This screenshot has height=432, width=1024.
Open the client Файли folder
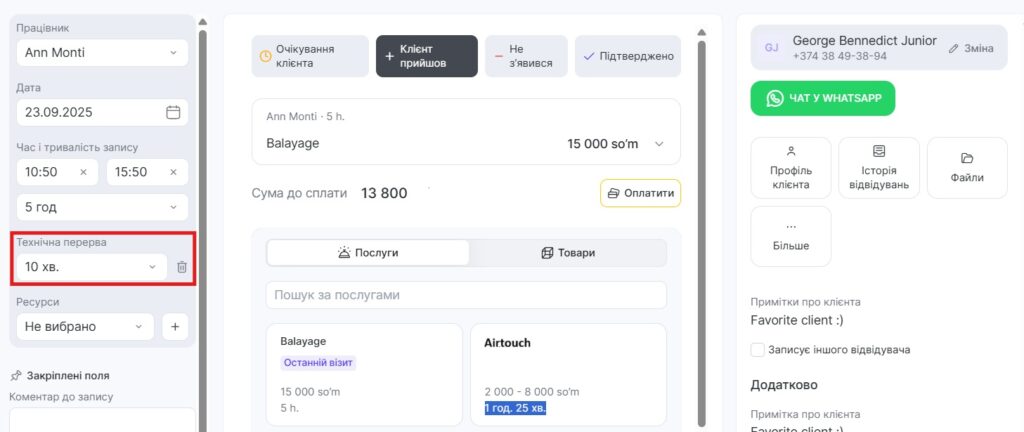coord(966,168)
